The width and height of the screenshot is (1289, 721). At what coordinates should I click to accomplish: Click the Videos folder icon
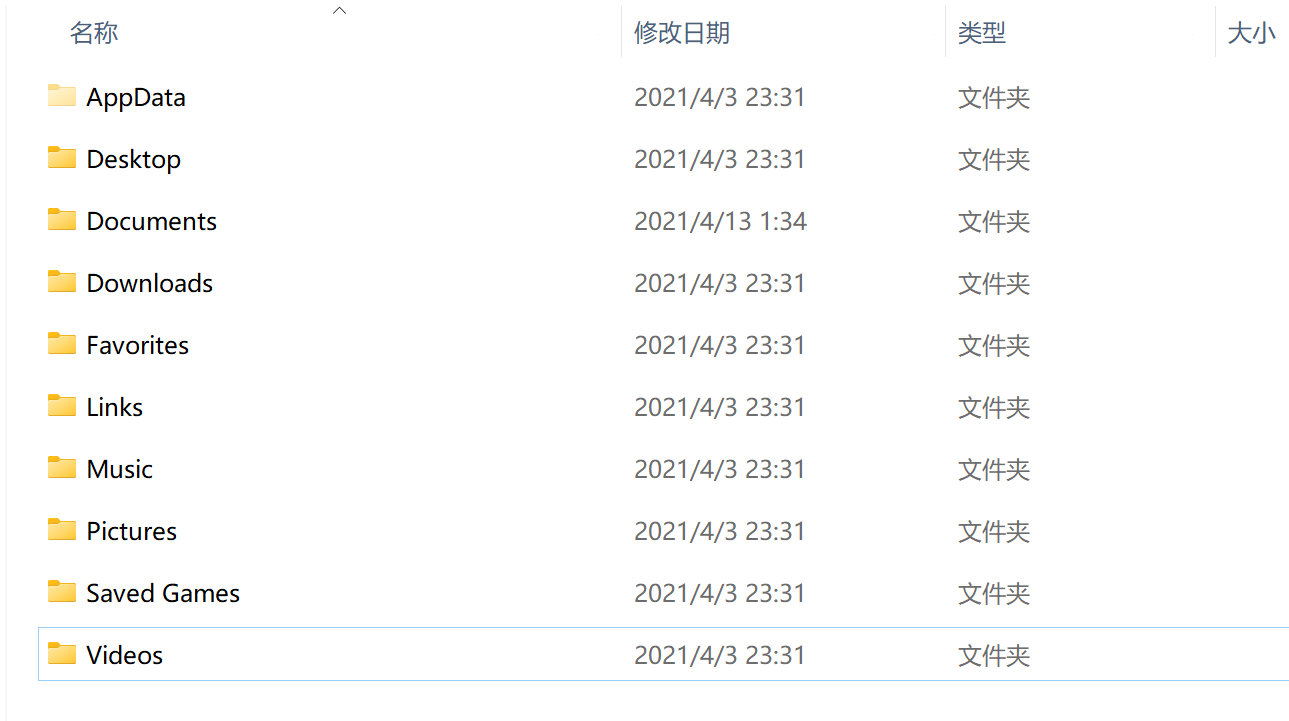pyautogui.click(x=62, y=654)
